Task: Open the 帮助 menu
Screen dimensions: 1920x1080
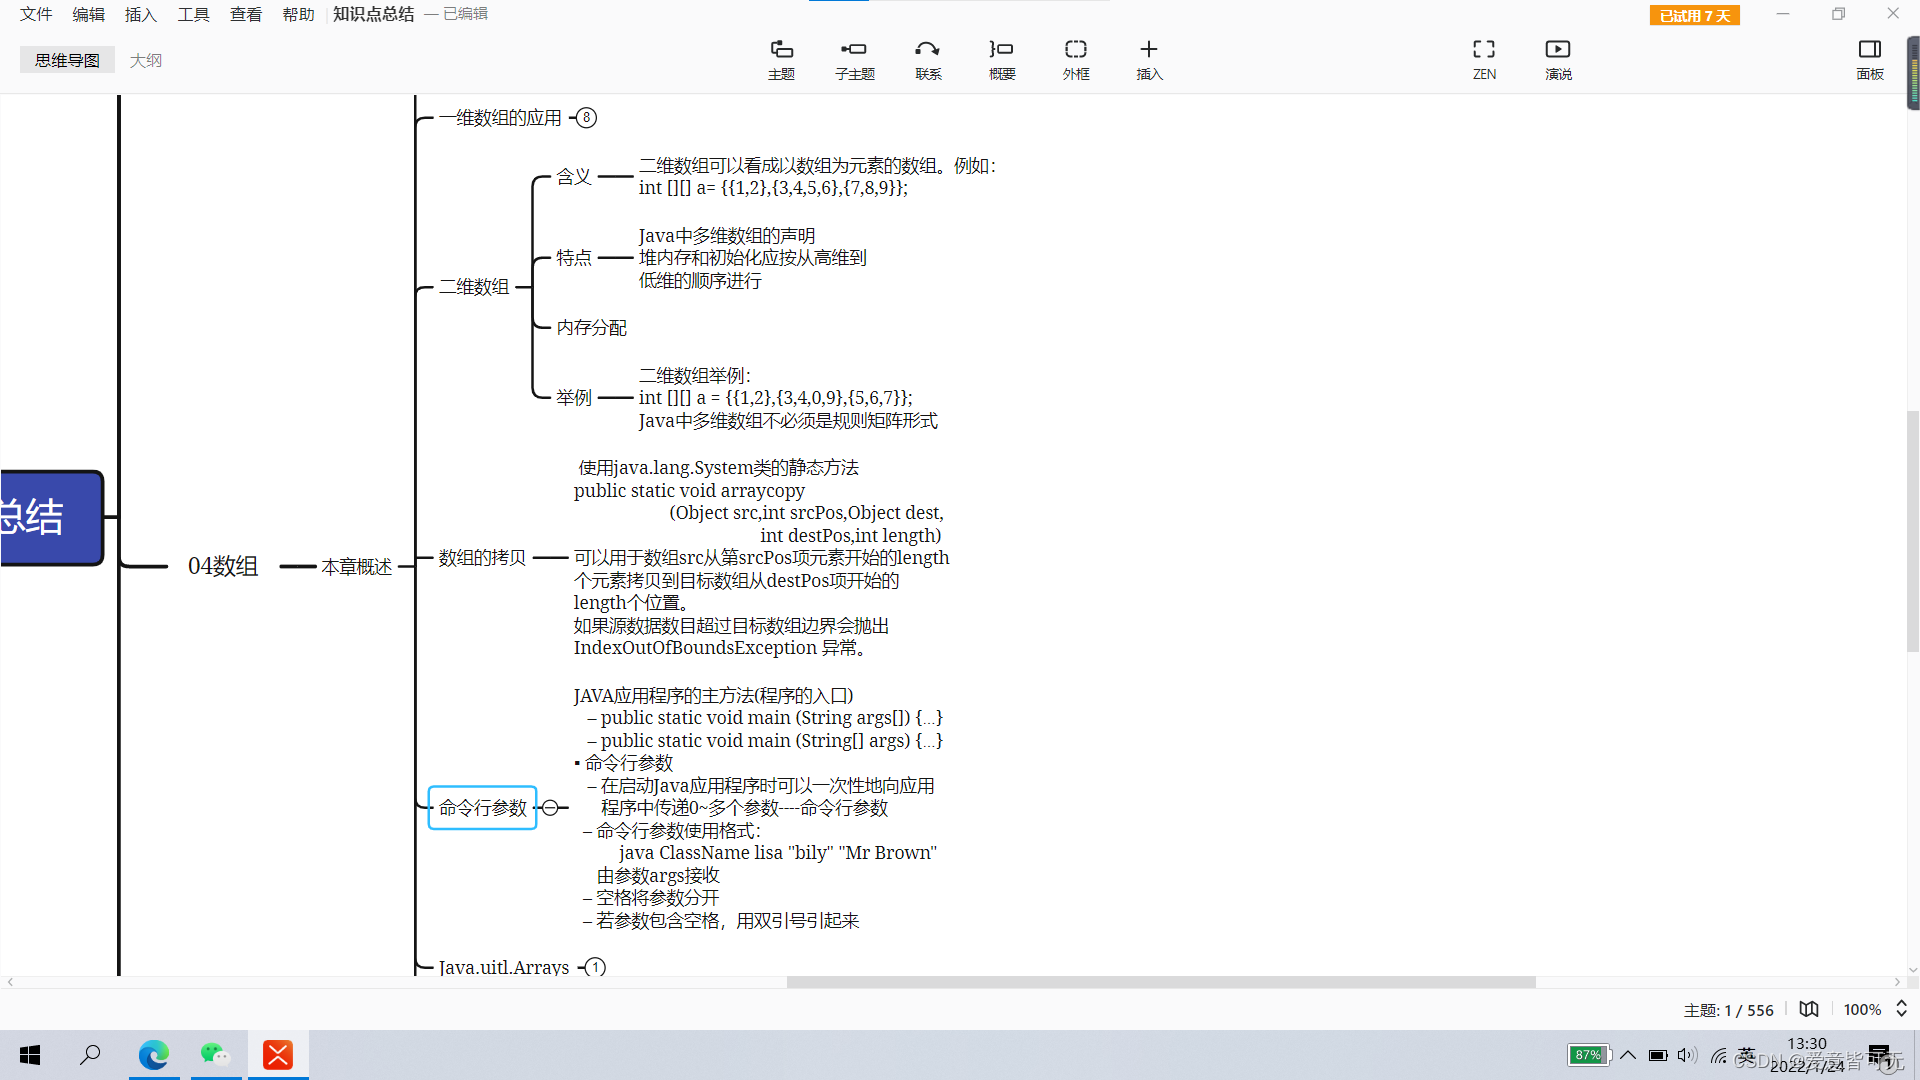Action: (x=298, y=14)
